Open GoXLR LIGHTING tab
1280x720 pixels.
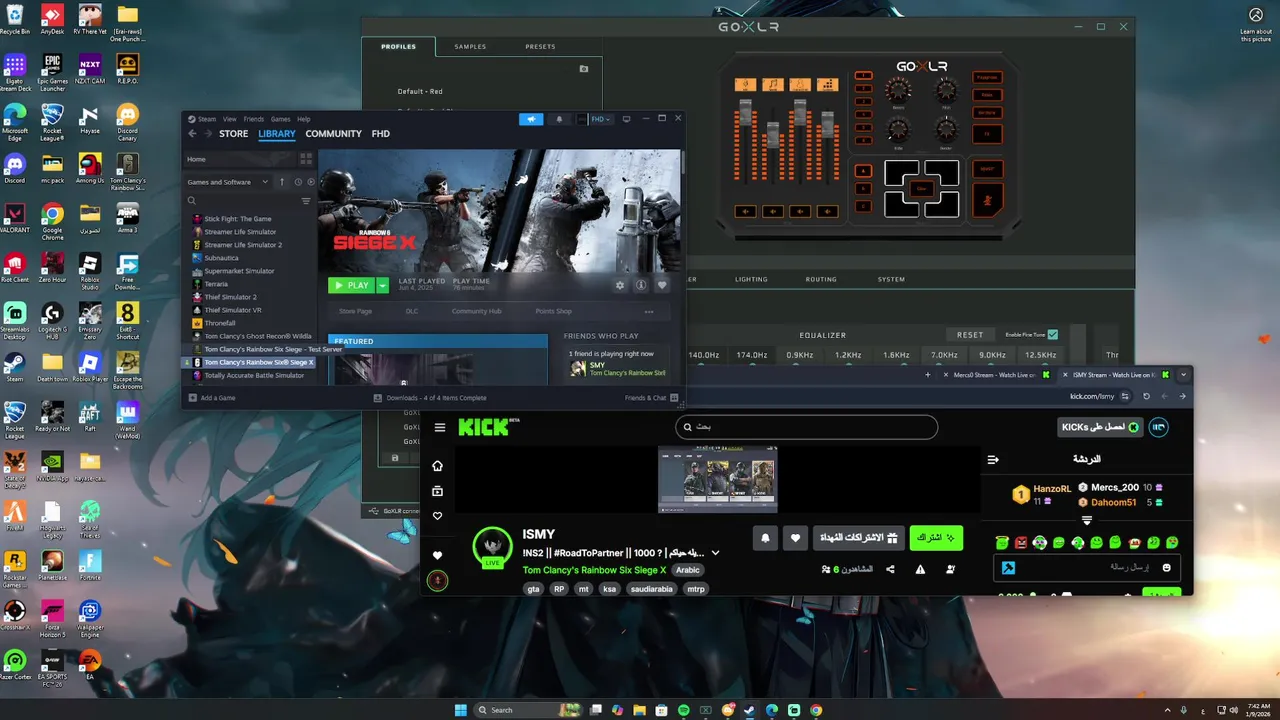[x=751, y=279]
